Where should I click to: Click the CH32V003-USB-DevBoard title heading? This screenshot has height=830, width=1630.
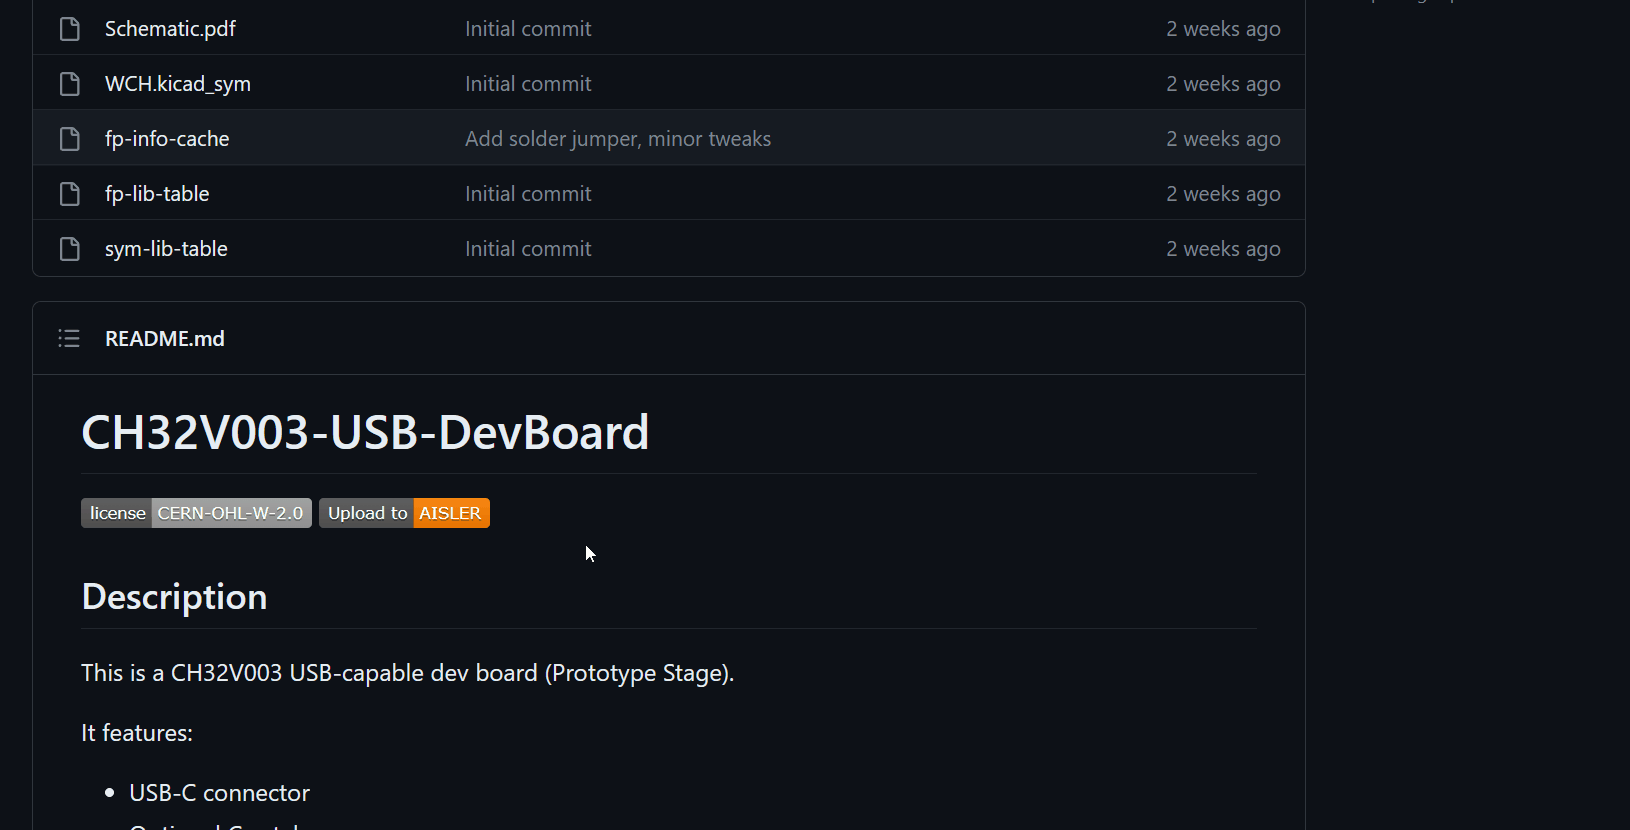[x=365, y=432]
